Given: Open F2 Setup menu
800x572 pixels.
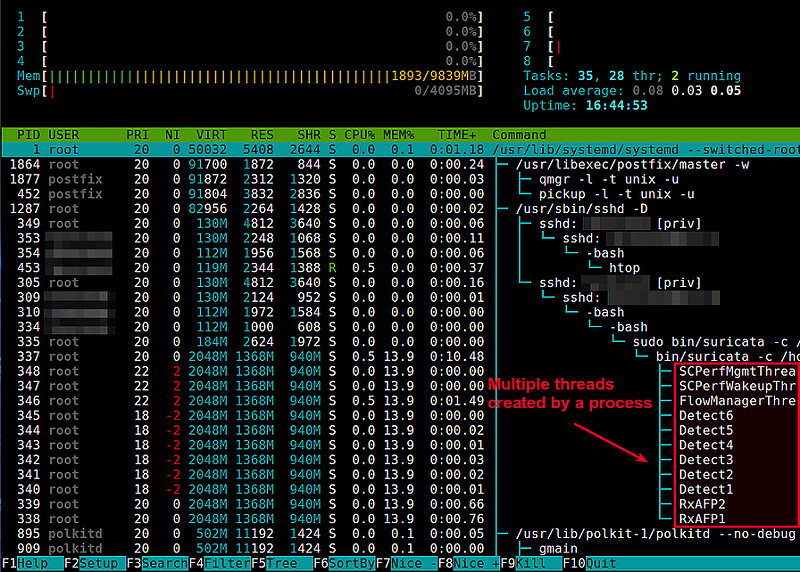Looking at the screenshot, I should (92, 564).
